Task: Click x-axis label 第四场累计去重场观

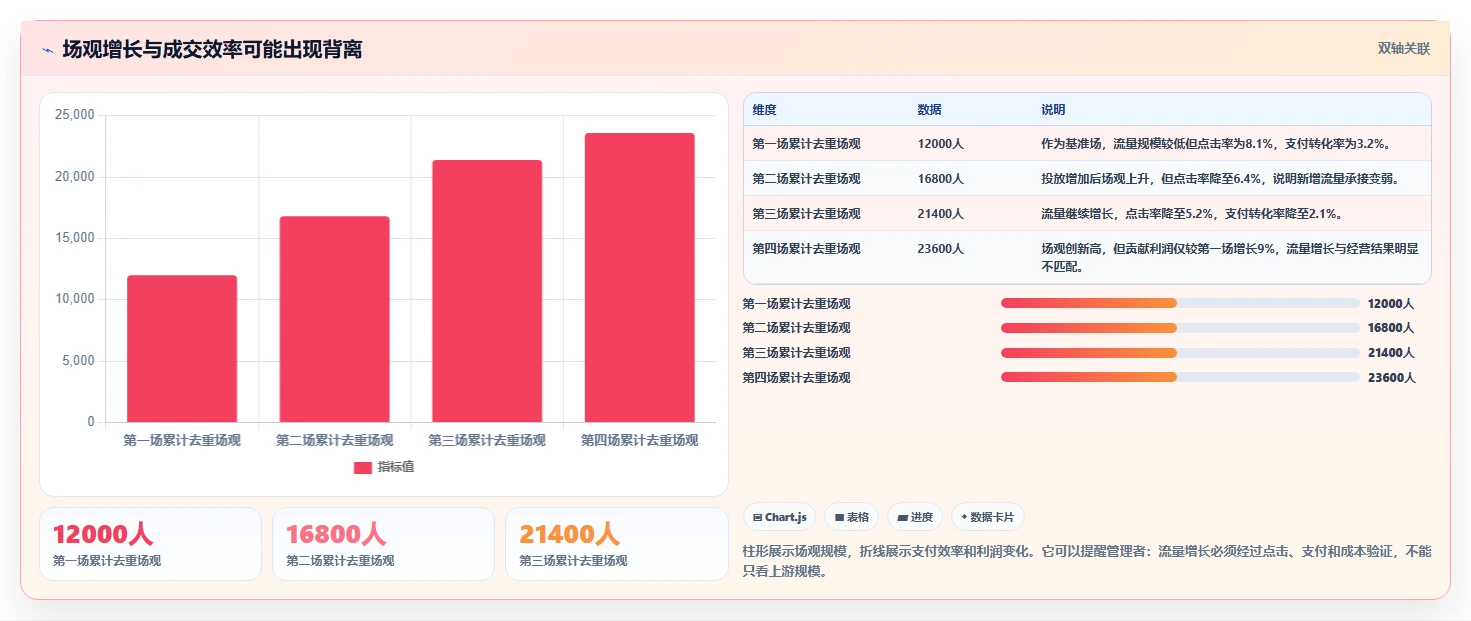Action: (x=640, y=440)
